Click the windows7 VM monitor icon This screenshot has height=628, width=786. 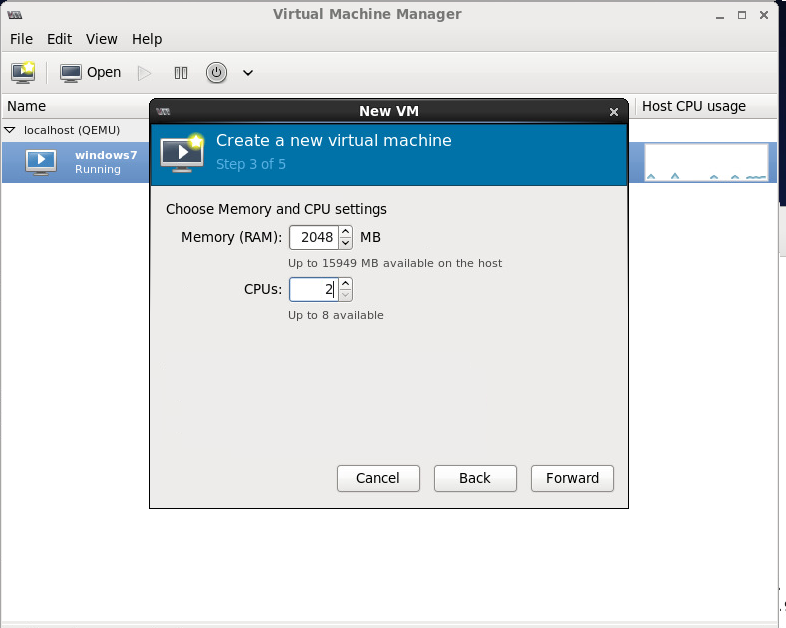41,162
